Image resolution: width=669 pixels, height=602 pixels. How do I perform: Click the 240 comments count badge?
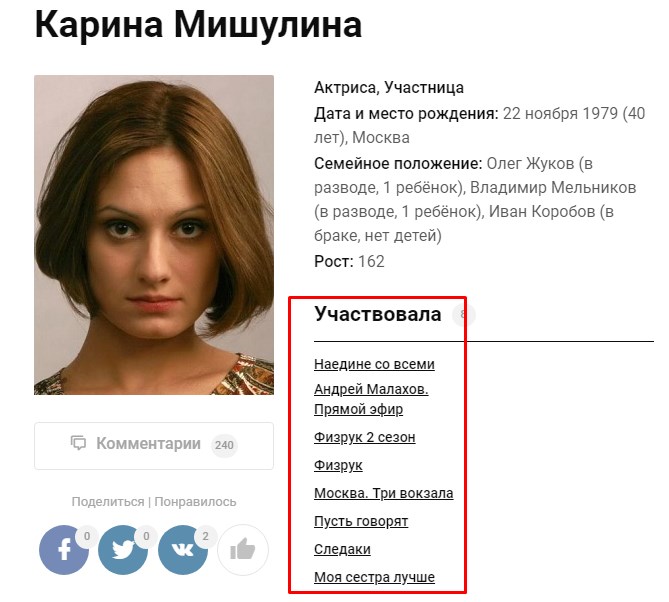(x=224, y=445)
